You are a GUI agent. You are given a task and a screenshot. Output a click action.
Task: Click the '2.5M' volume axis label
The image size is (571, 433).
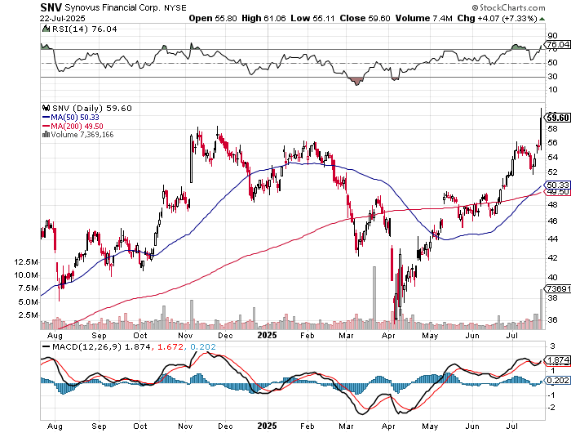point(28,315)
